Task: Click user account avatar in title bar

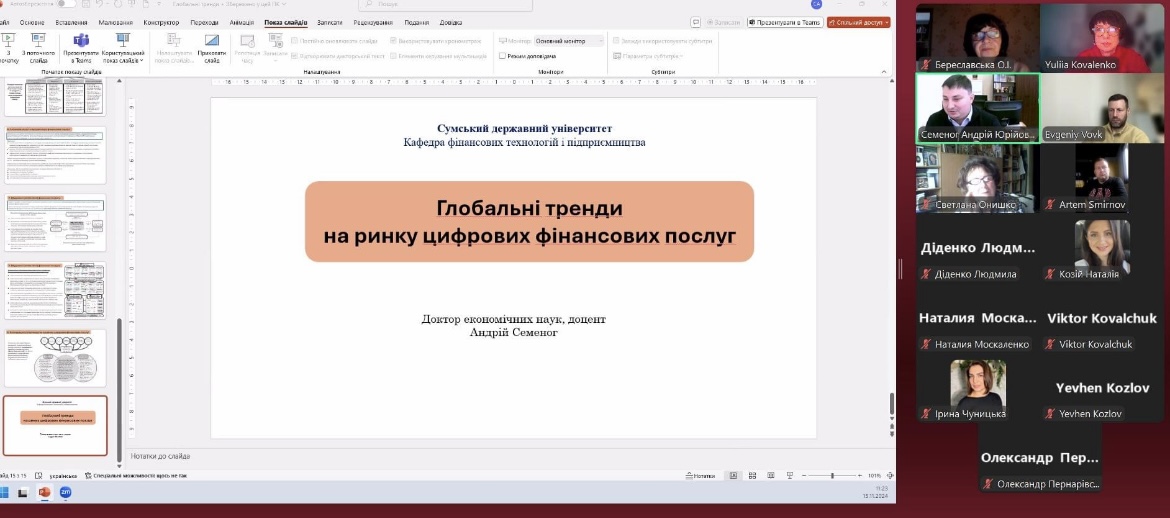Action: pyautogui.click(x=816, y=4)
